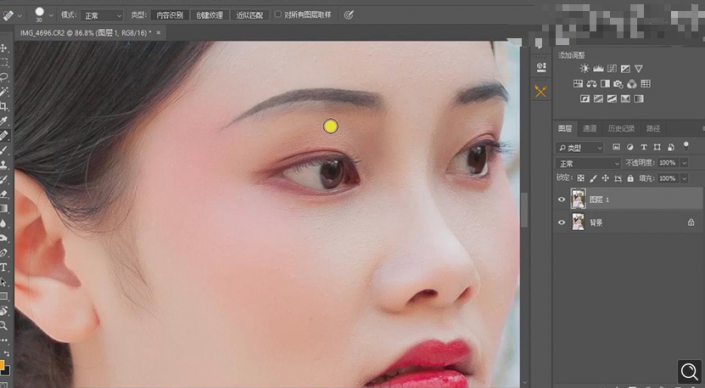The width and height of the screenshot is (705, 388).
Task: Toggle smart object layer filter
Action: [671, 147]
